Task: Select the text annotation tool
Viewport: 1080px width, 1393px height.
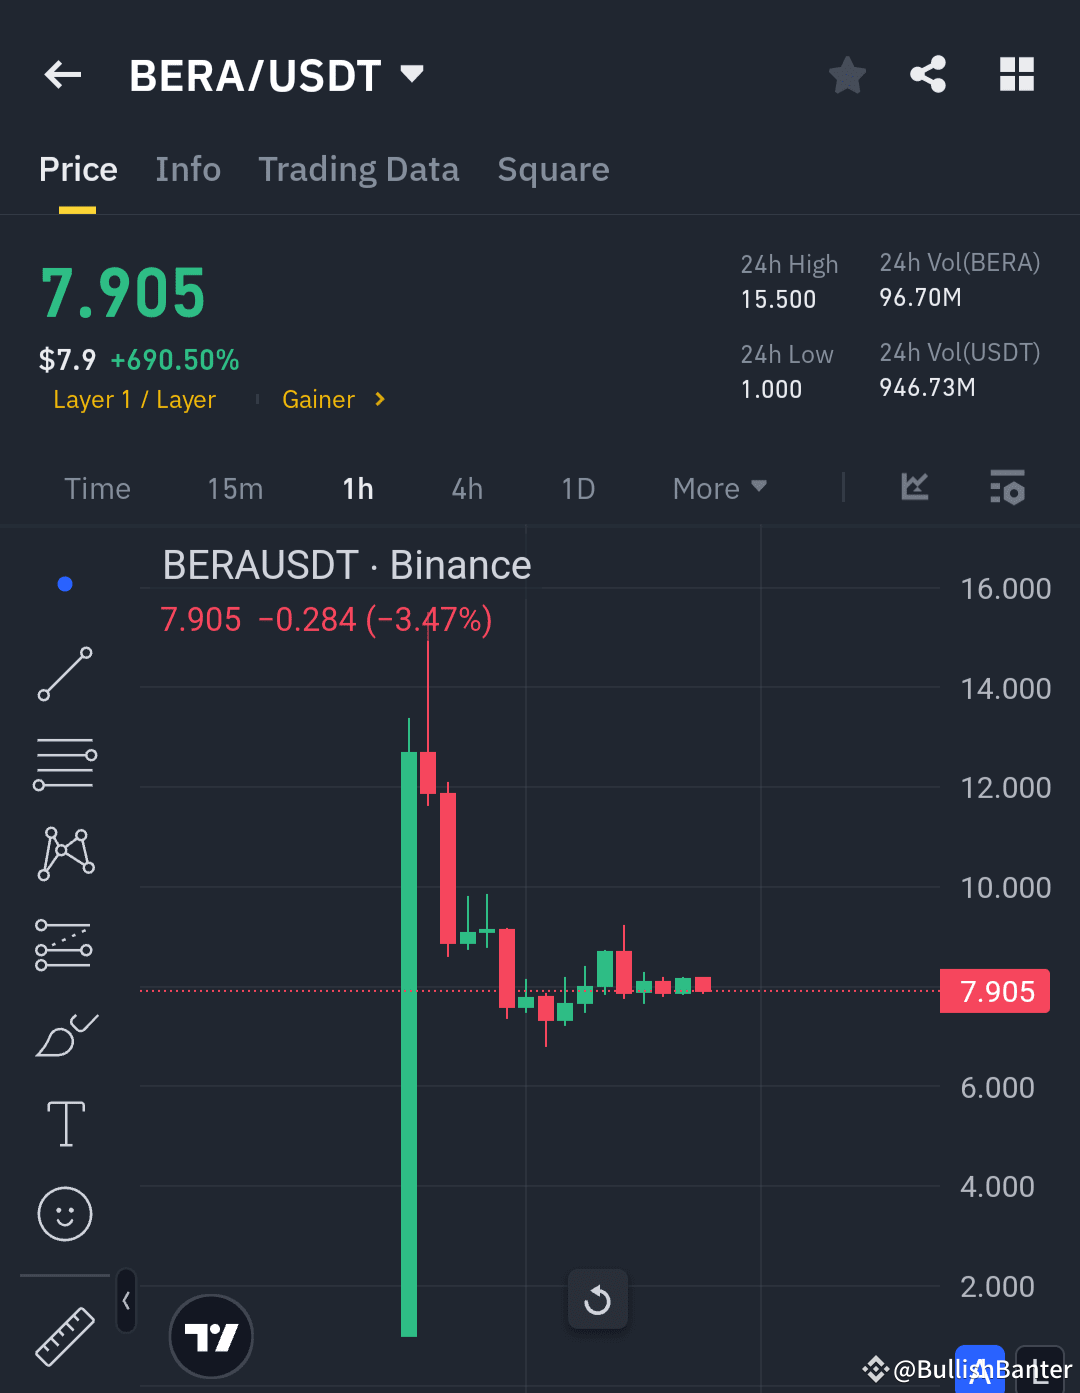Action: point(64,1124)
